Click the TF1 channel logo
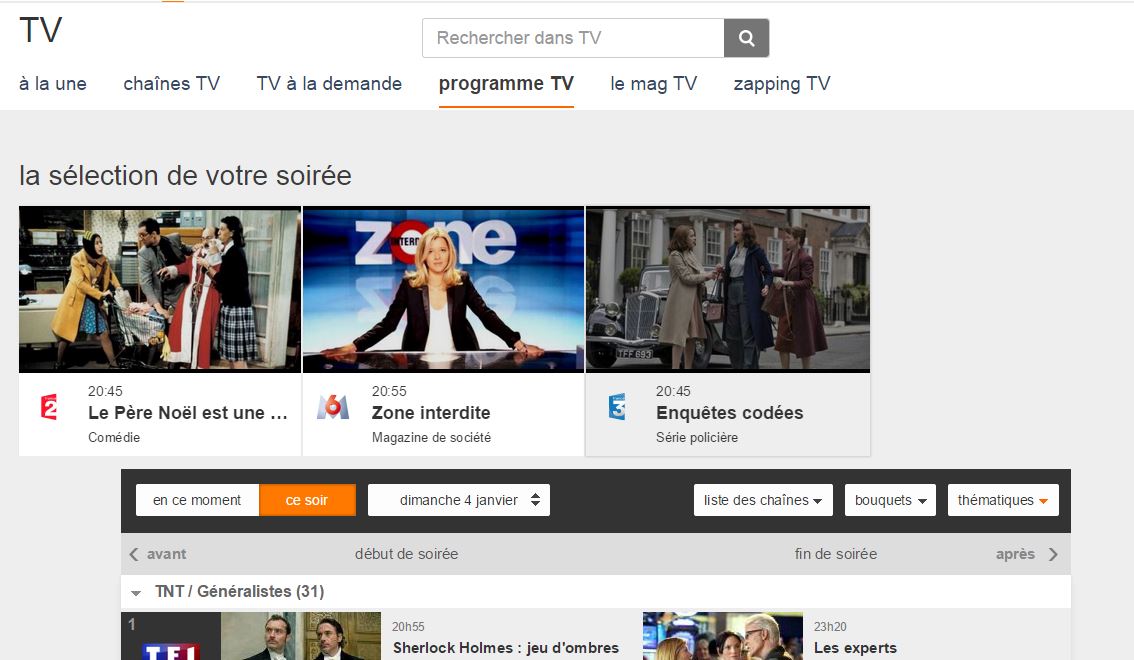 click(x=171, y=651)
